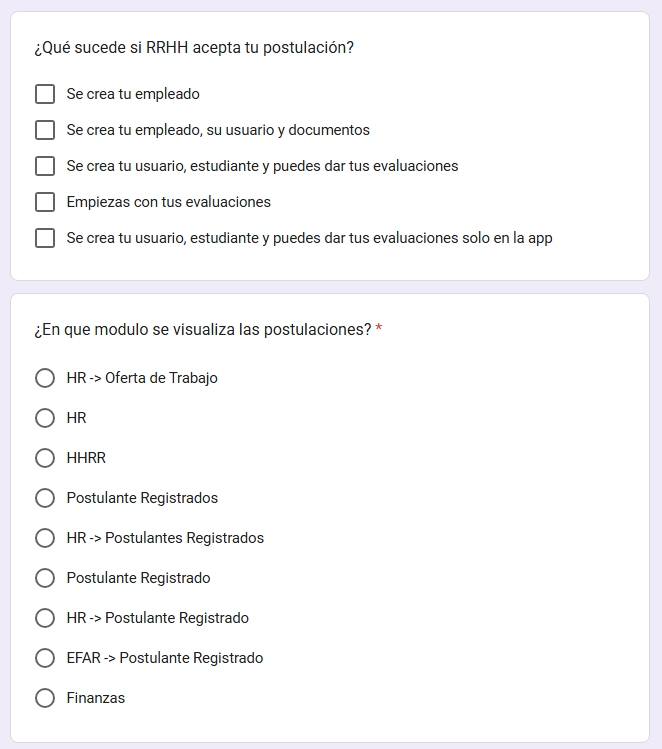Click the "HHRR" option label text

86,458
